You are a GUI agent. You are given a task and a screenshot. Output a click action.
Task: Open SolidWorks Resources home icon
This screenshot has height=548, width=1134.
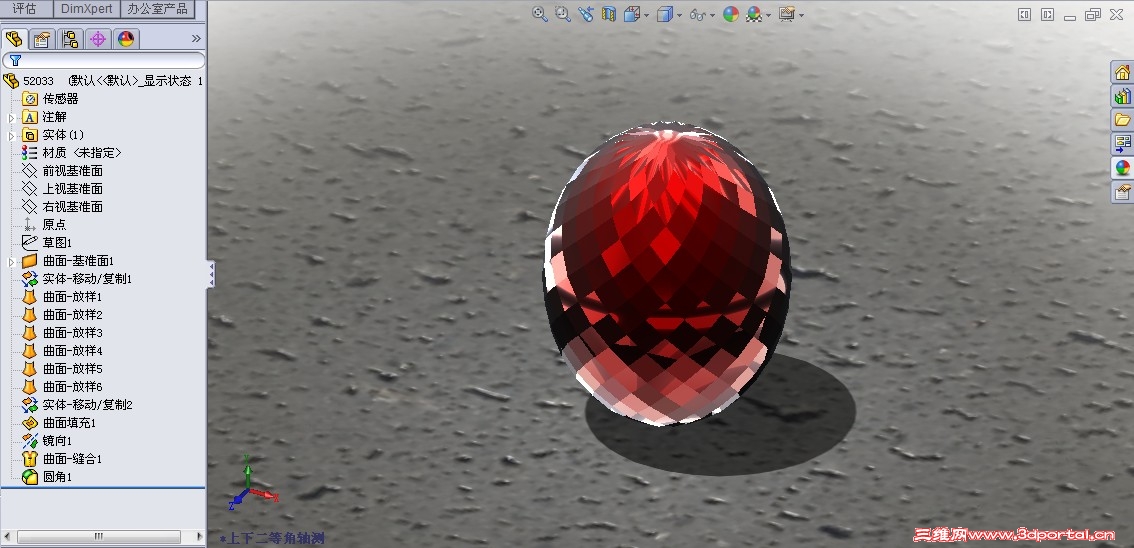(x=1122, y=72)
